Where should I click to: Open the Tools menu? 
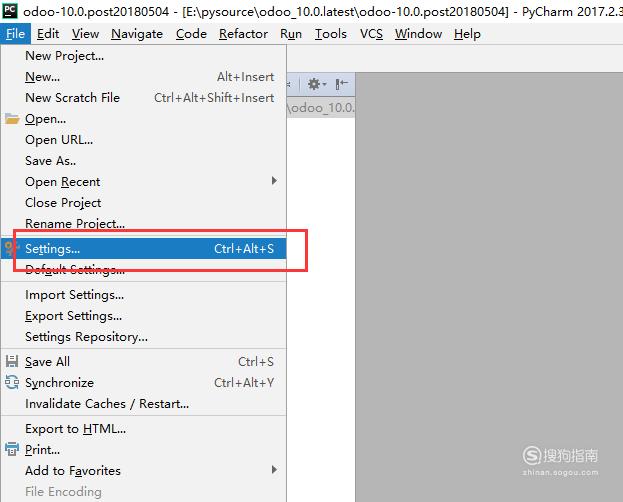tap(331, 34)
